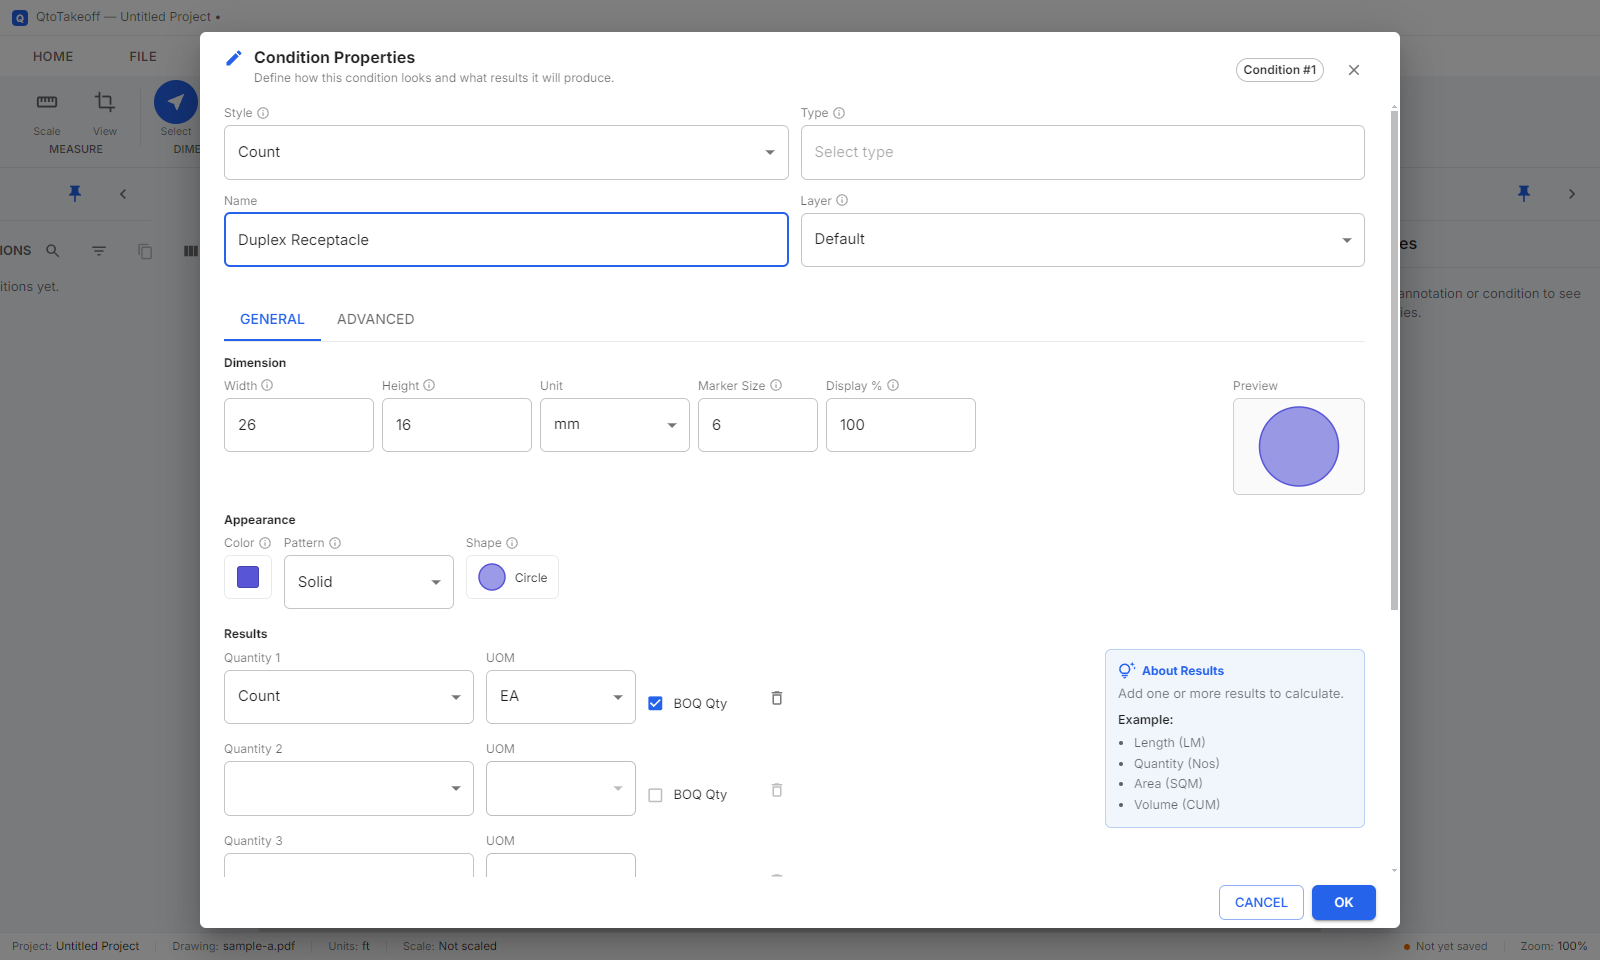Image resolution: width=1600 pixels, height=960 pixels.
Task: Delete Quantity 2 using trash icon
Action: (x=777, y=790)
